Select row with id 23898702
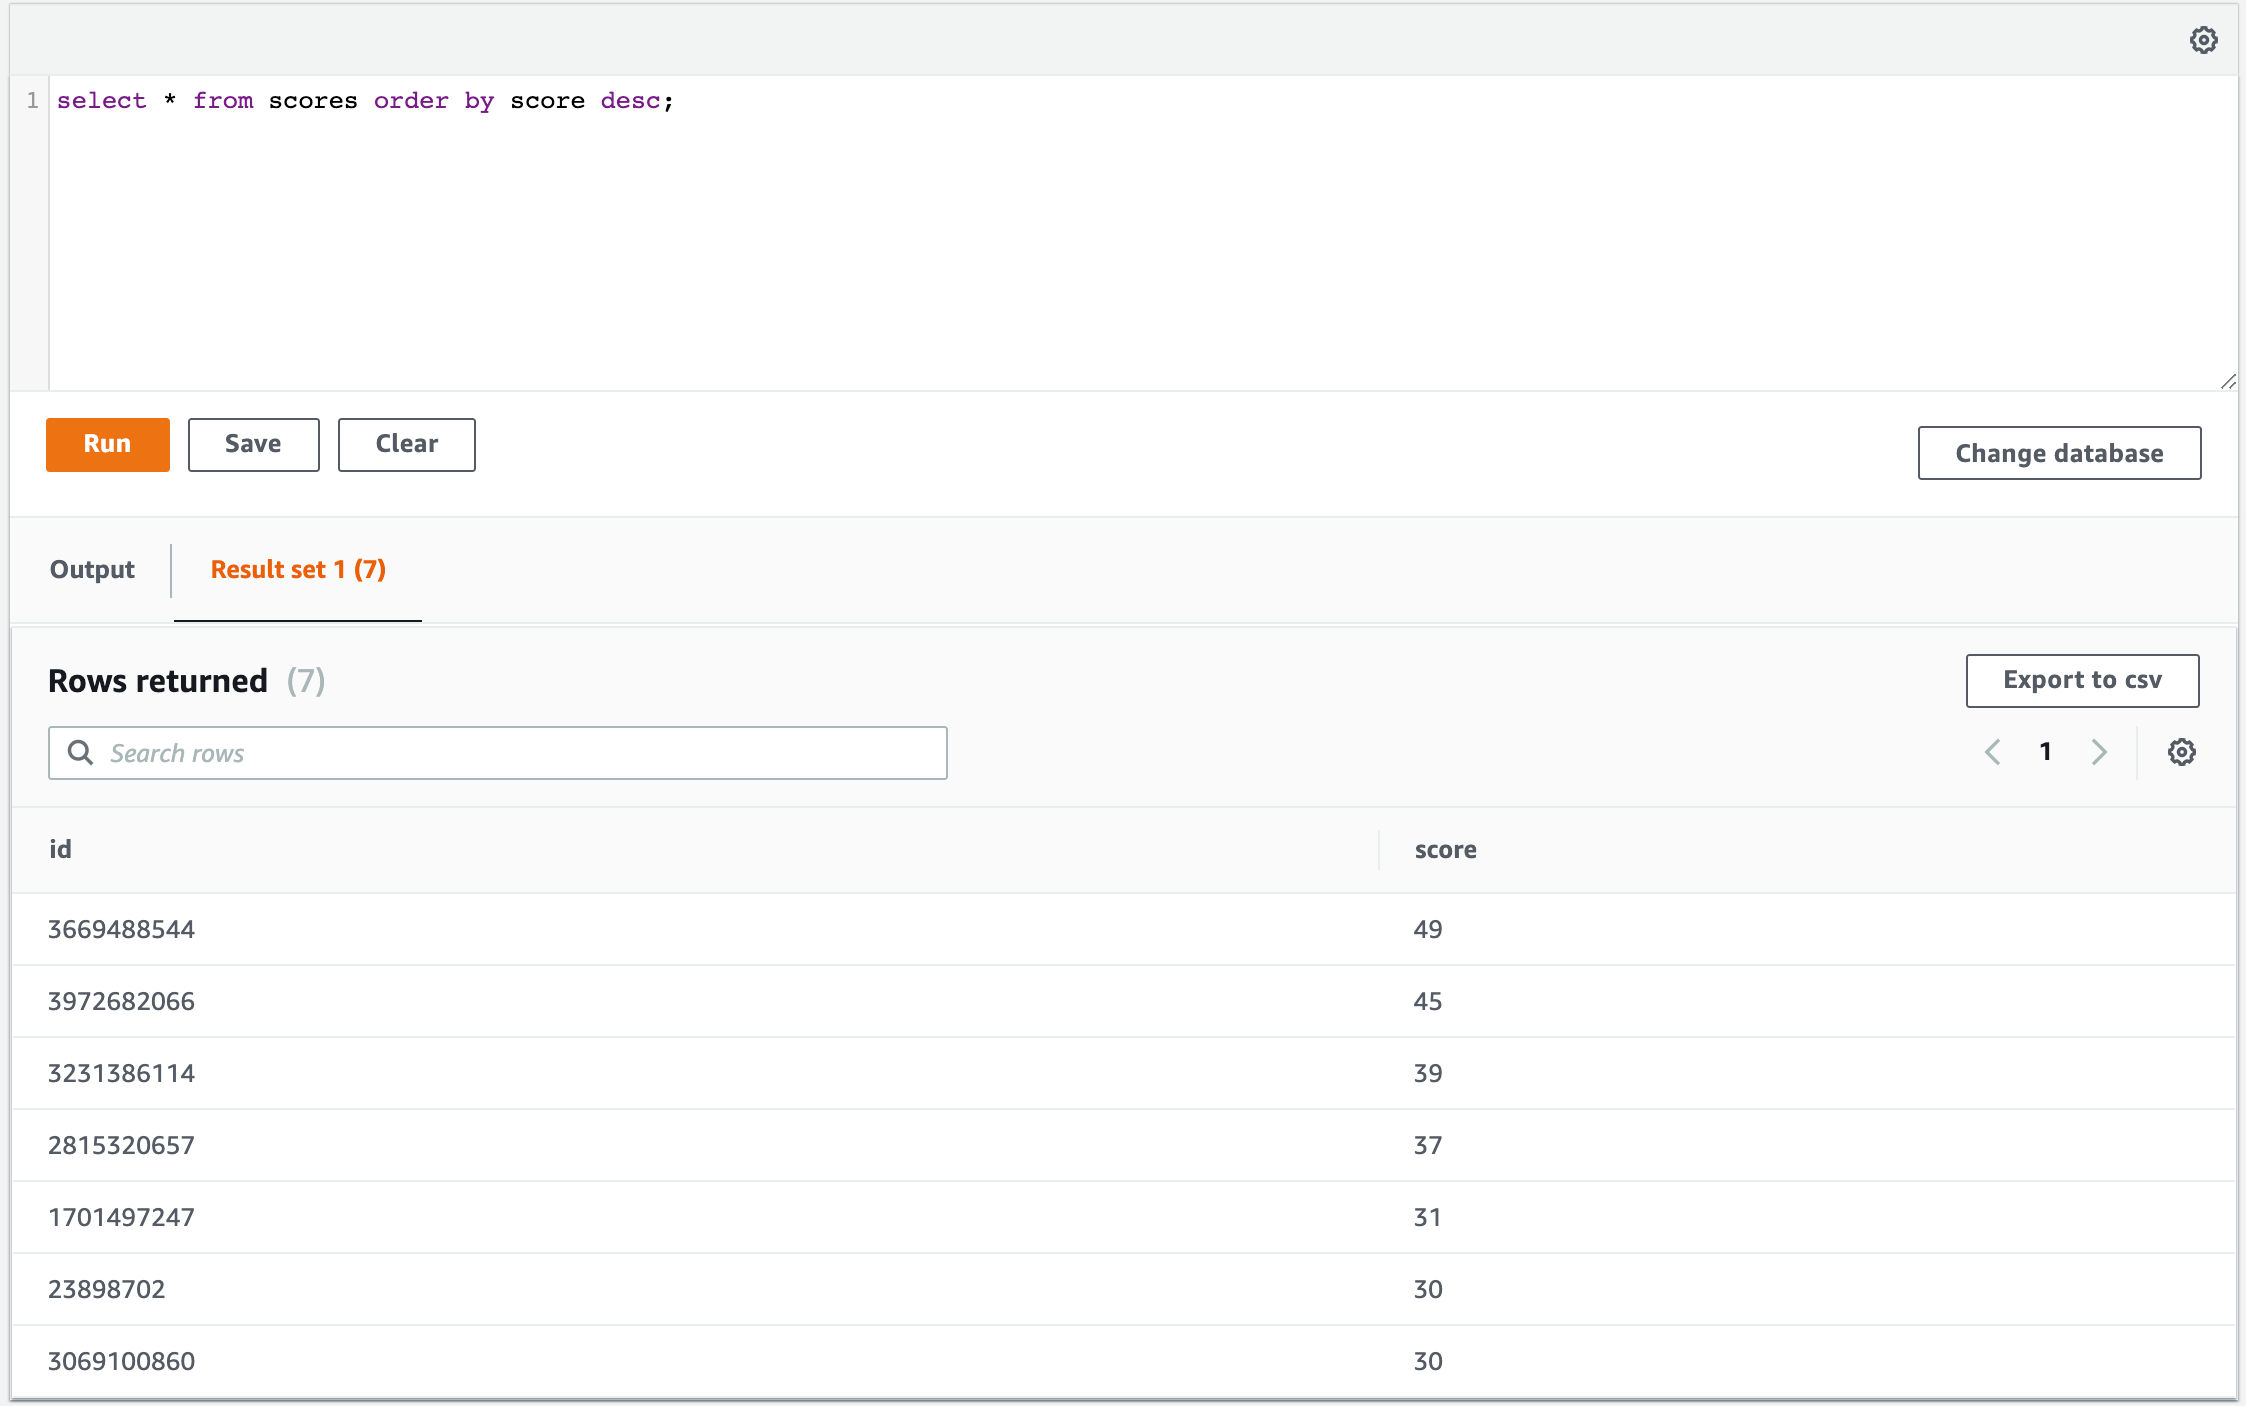The width and height of the screenshot is (2246, 1406). pos(107,1289)
